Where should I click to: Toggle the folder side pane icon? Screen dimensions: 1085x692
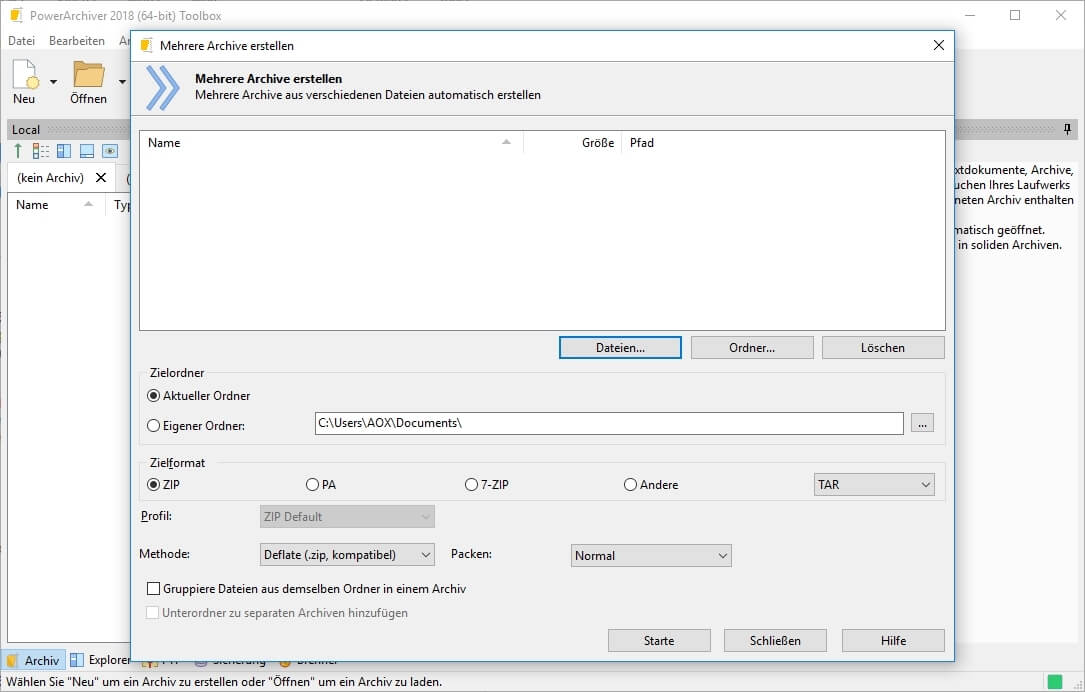point(64,151)
